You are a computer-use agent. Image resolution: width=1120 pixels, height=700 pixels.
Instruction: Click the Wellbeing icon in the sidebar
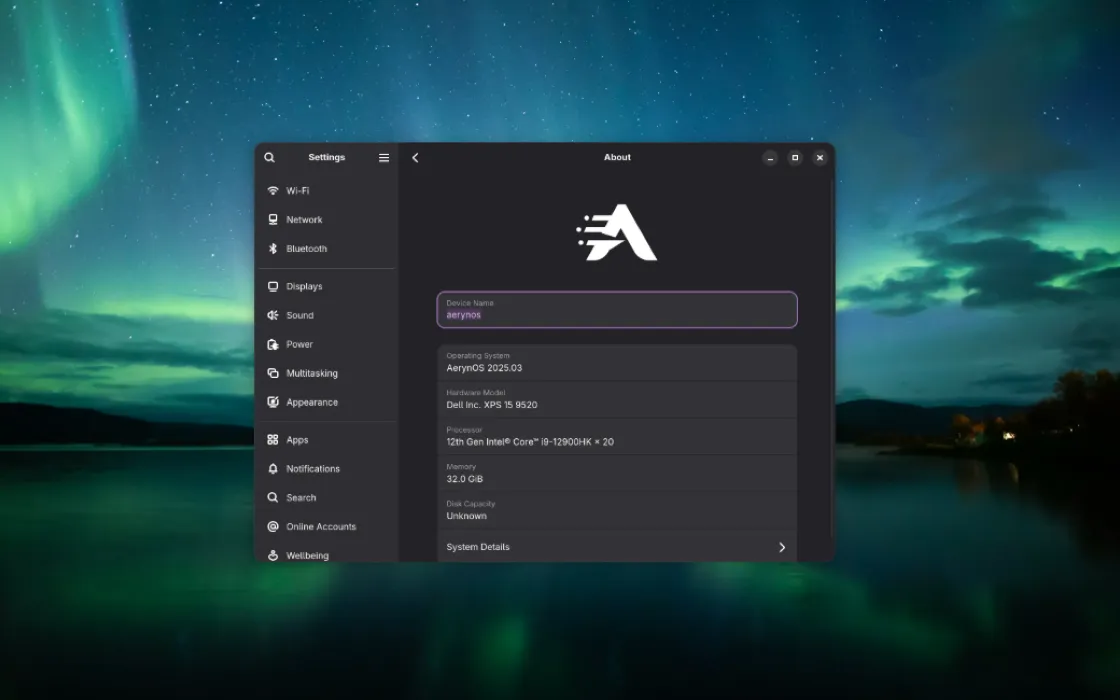click(273, 556)
